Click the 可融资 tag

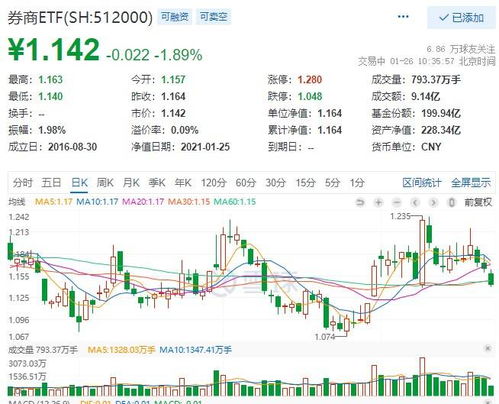(175, 17)
